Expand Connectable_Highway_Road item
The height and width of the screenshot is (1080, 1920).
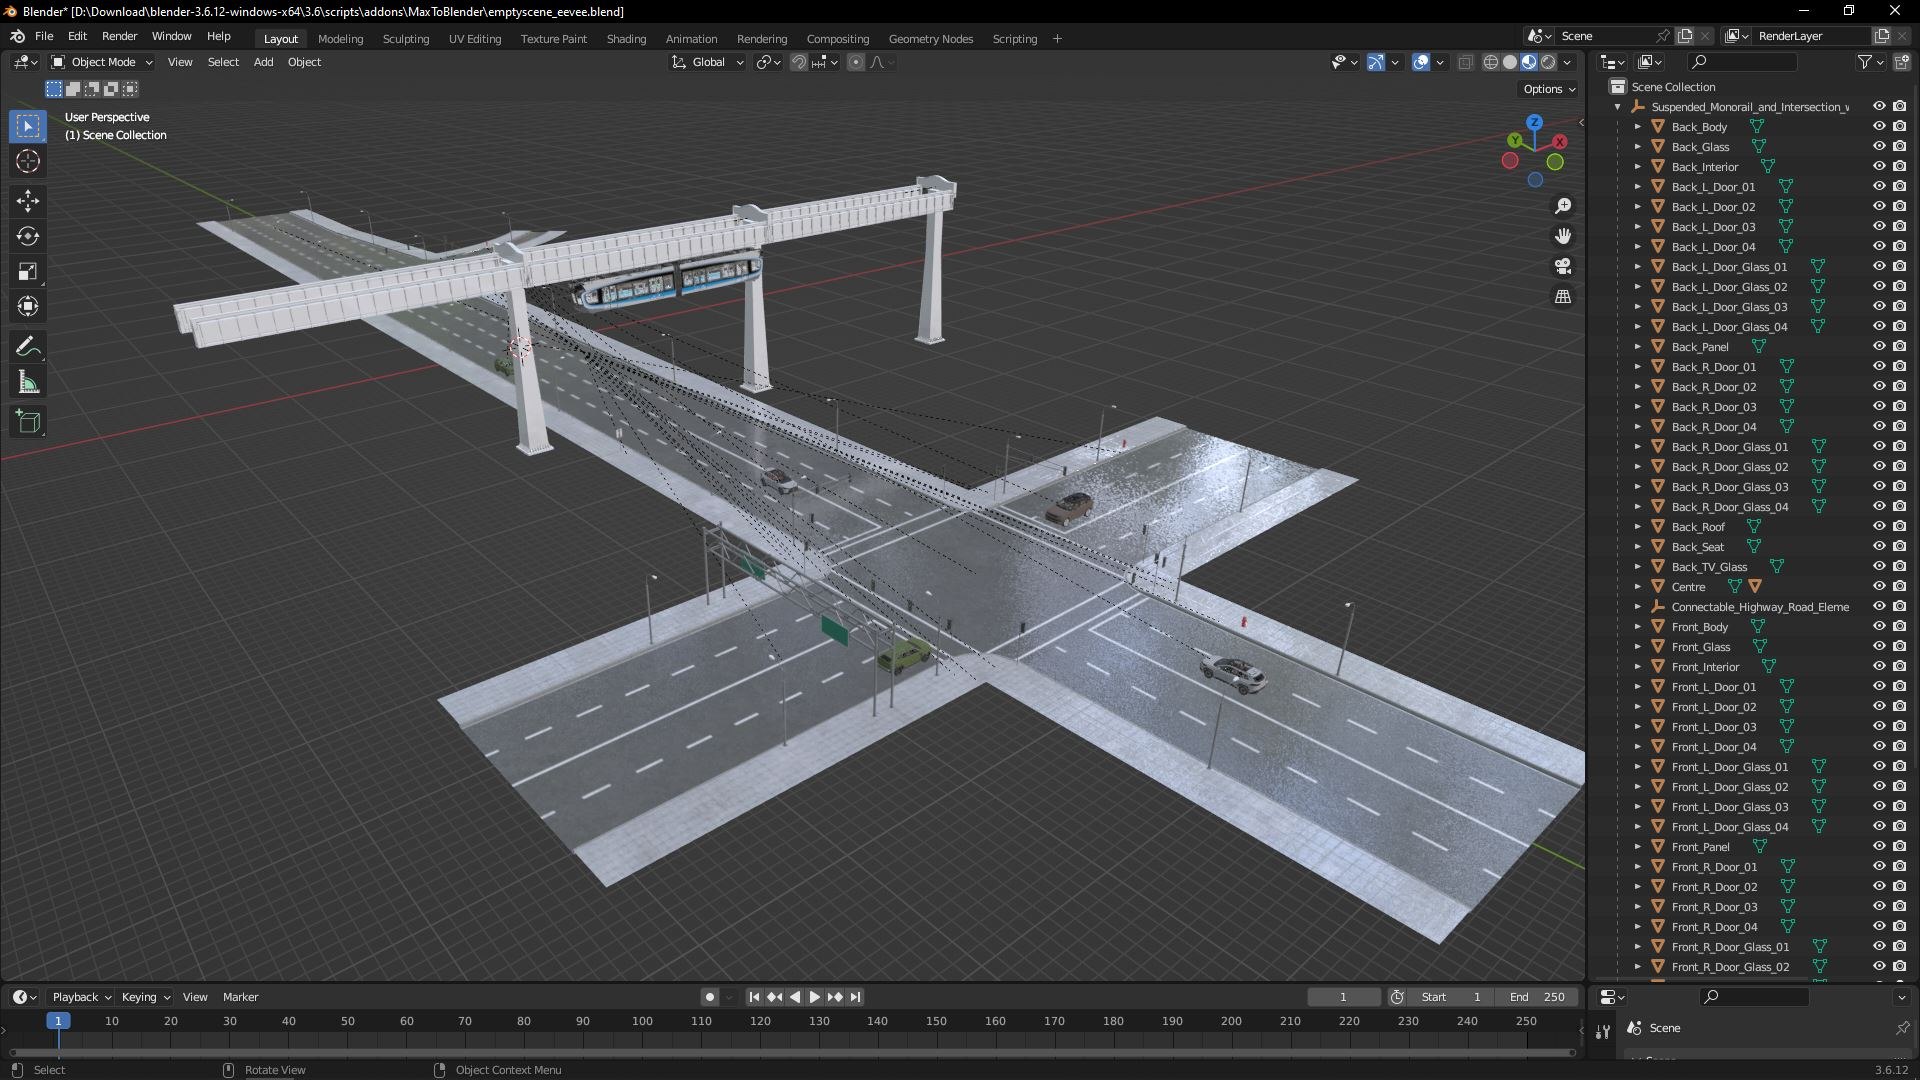pyautogui.click(x=1638, y=607)
